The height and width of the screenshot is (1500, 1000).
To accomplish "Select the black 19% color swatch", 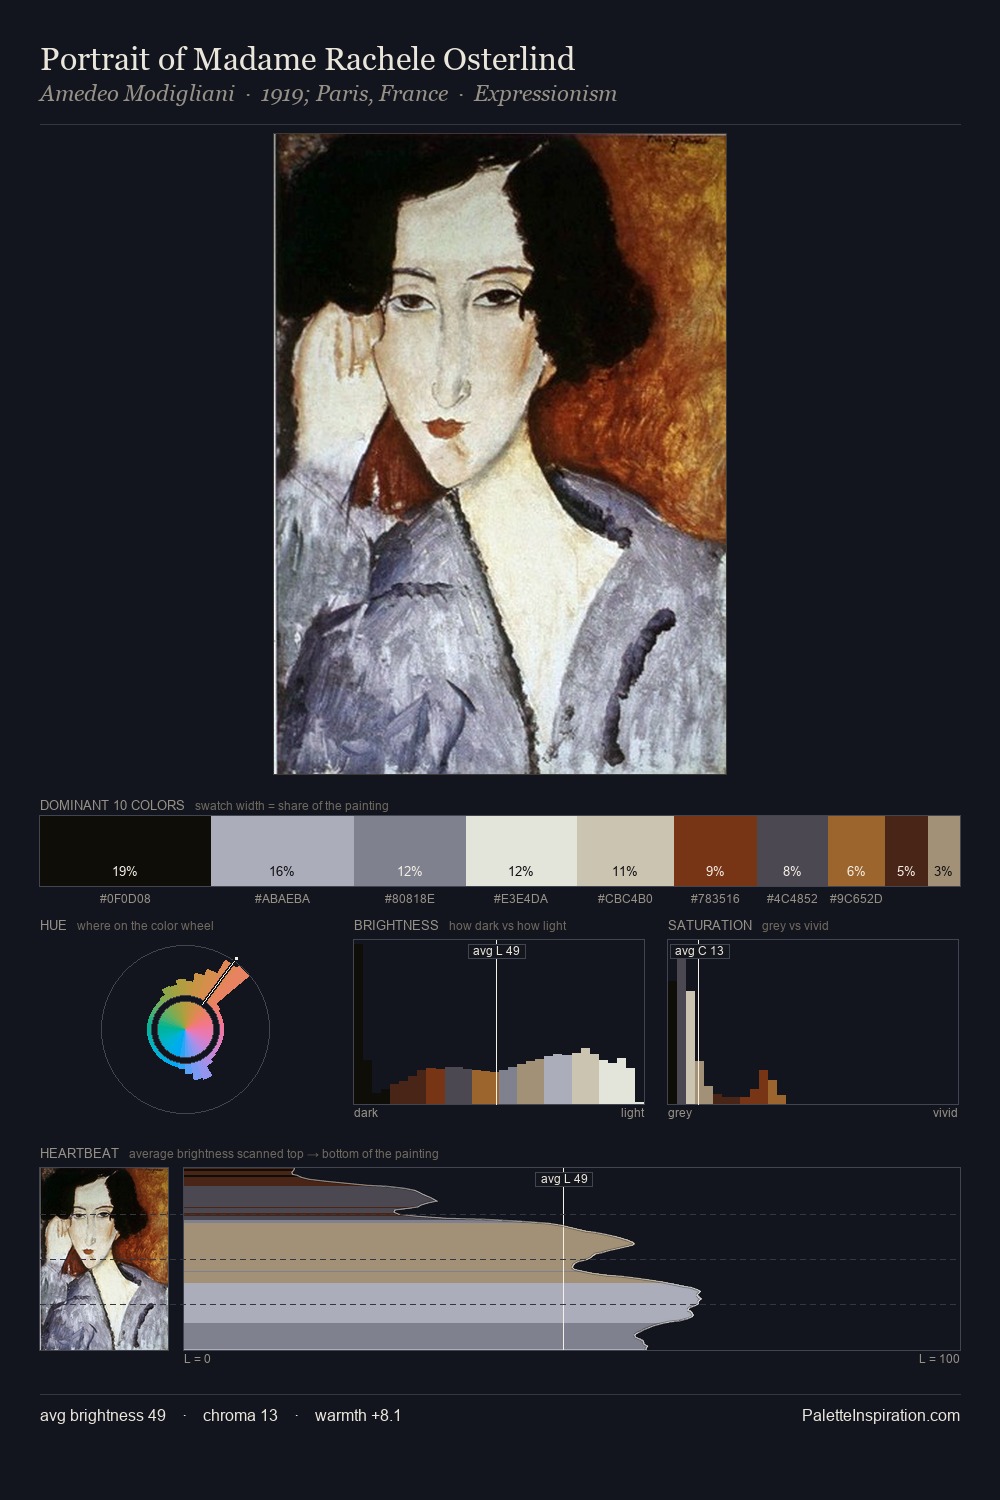I will point(125,851).
